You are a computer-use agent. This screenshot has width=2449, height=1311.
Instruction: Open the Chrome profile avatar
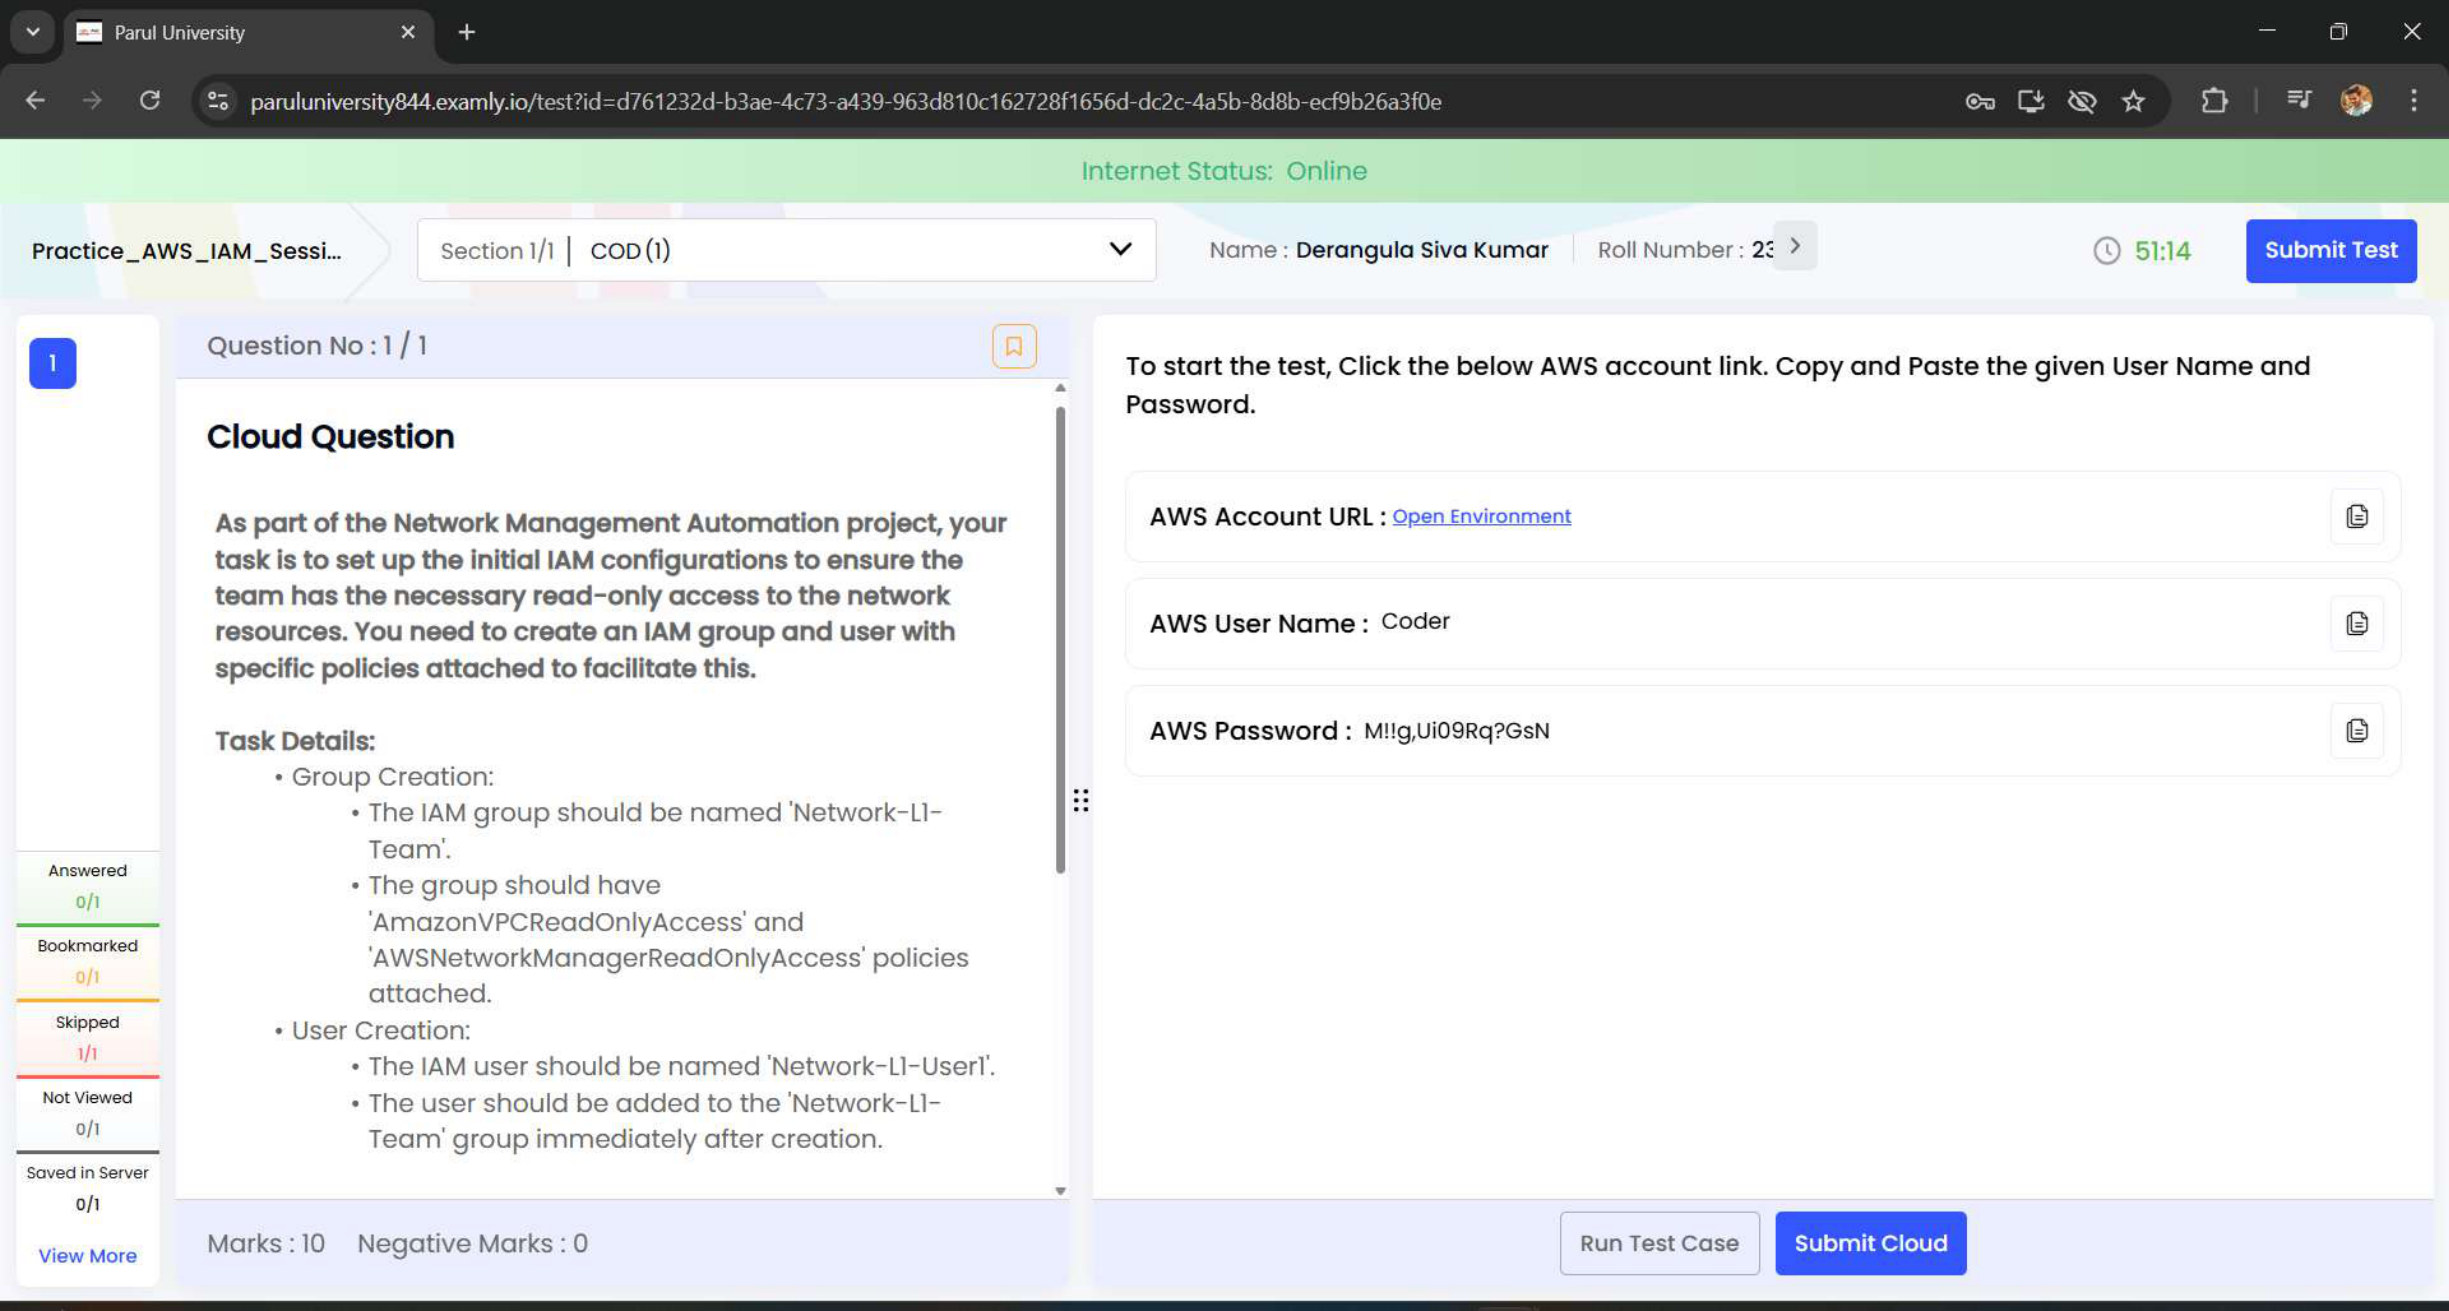2356,101
